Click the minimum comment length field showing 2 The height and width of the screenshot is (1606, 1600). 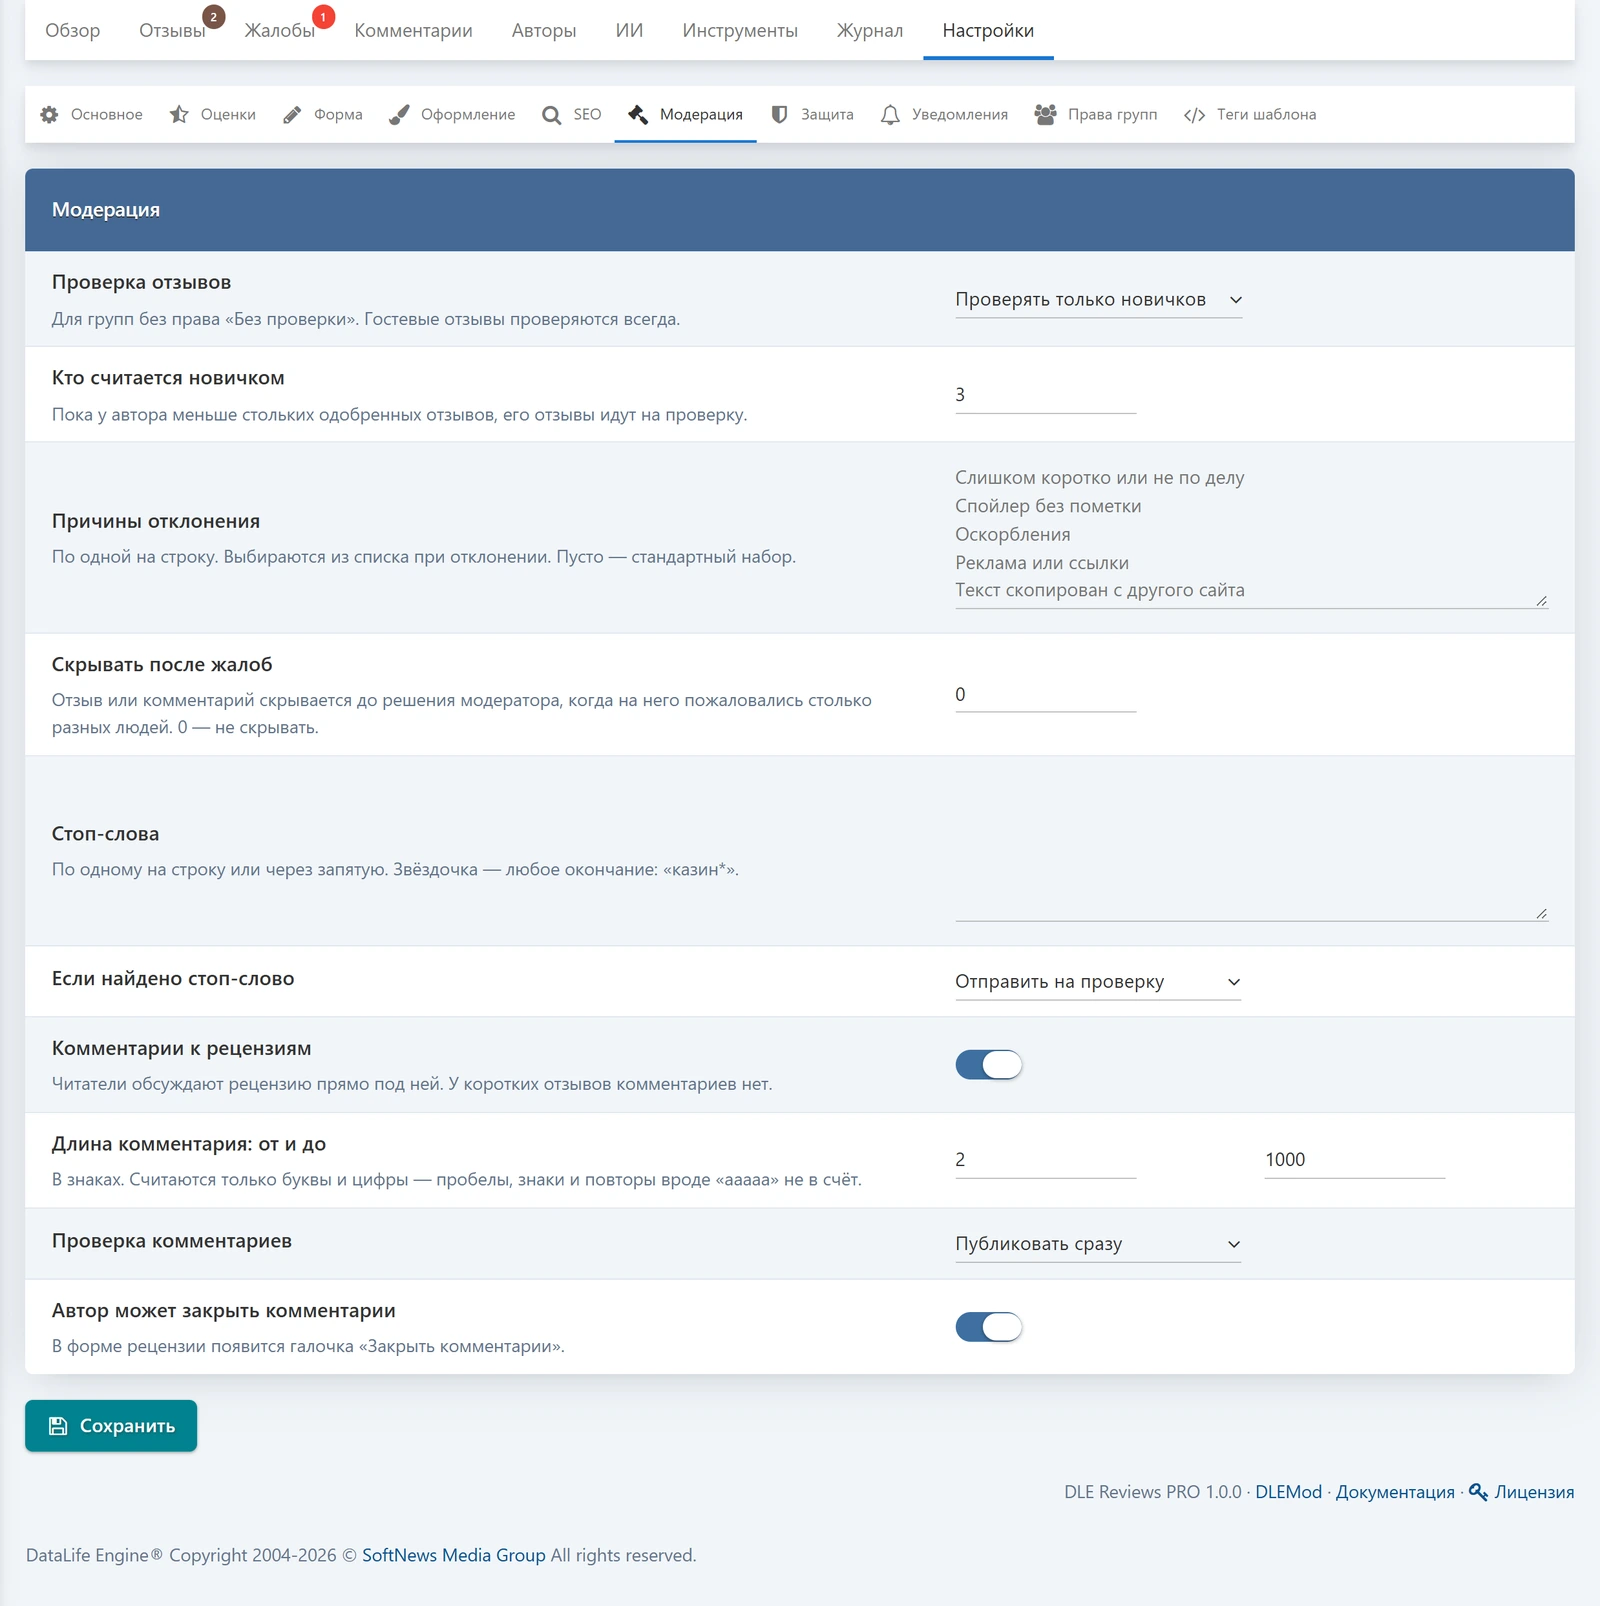point(1046,1160)
